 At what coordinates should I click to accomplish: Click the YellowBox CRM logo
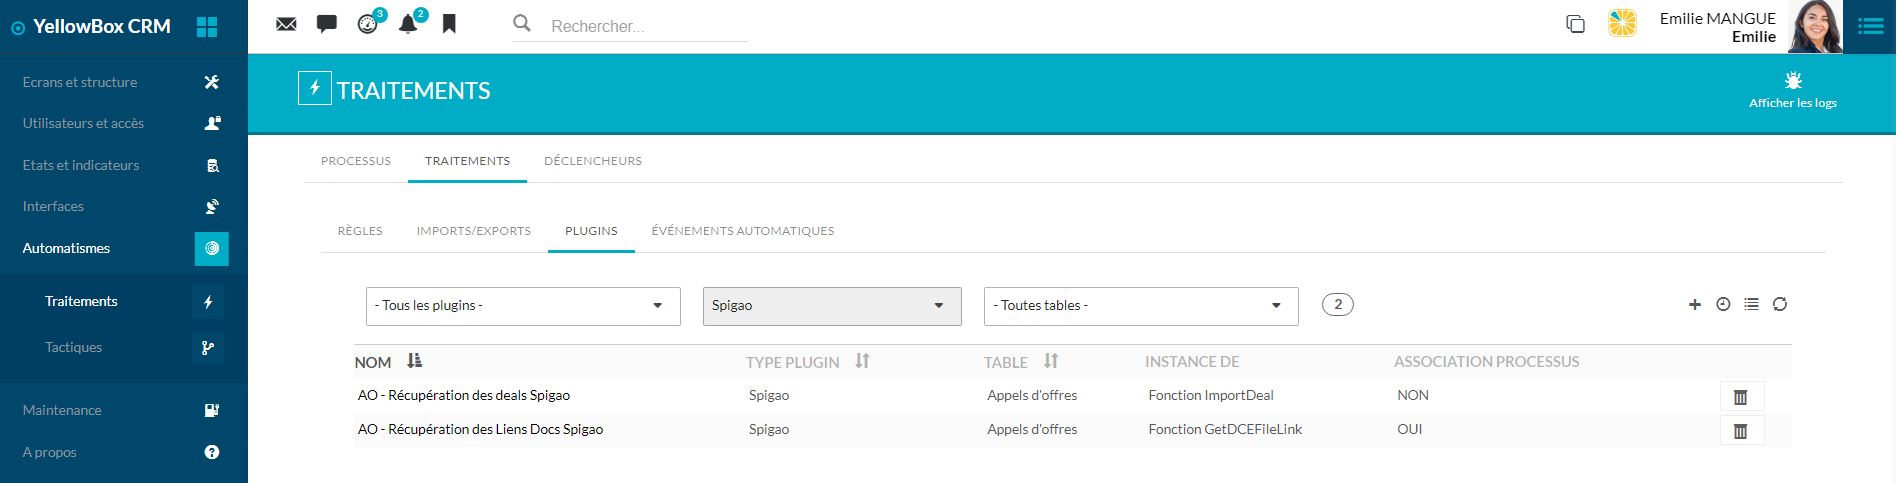[91, 27]
